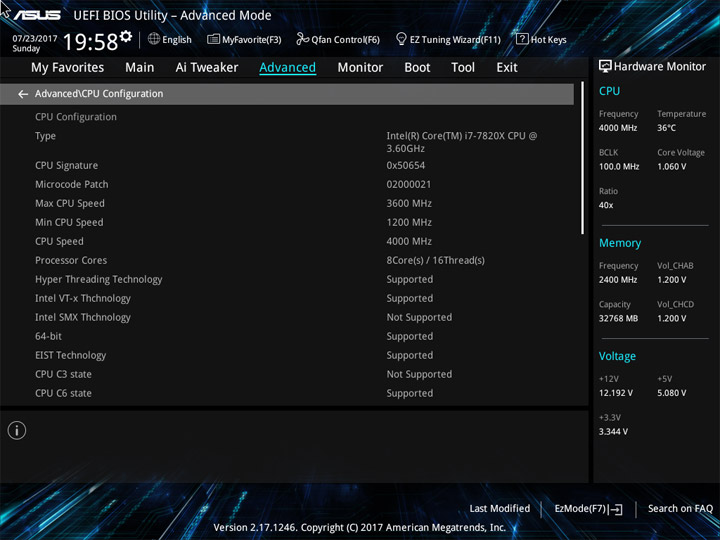Open the My Favorites tab
Viewport: 720px width, 540px height.
pyautogui.click(x=68, y=68)
